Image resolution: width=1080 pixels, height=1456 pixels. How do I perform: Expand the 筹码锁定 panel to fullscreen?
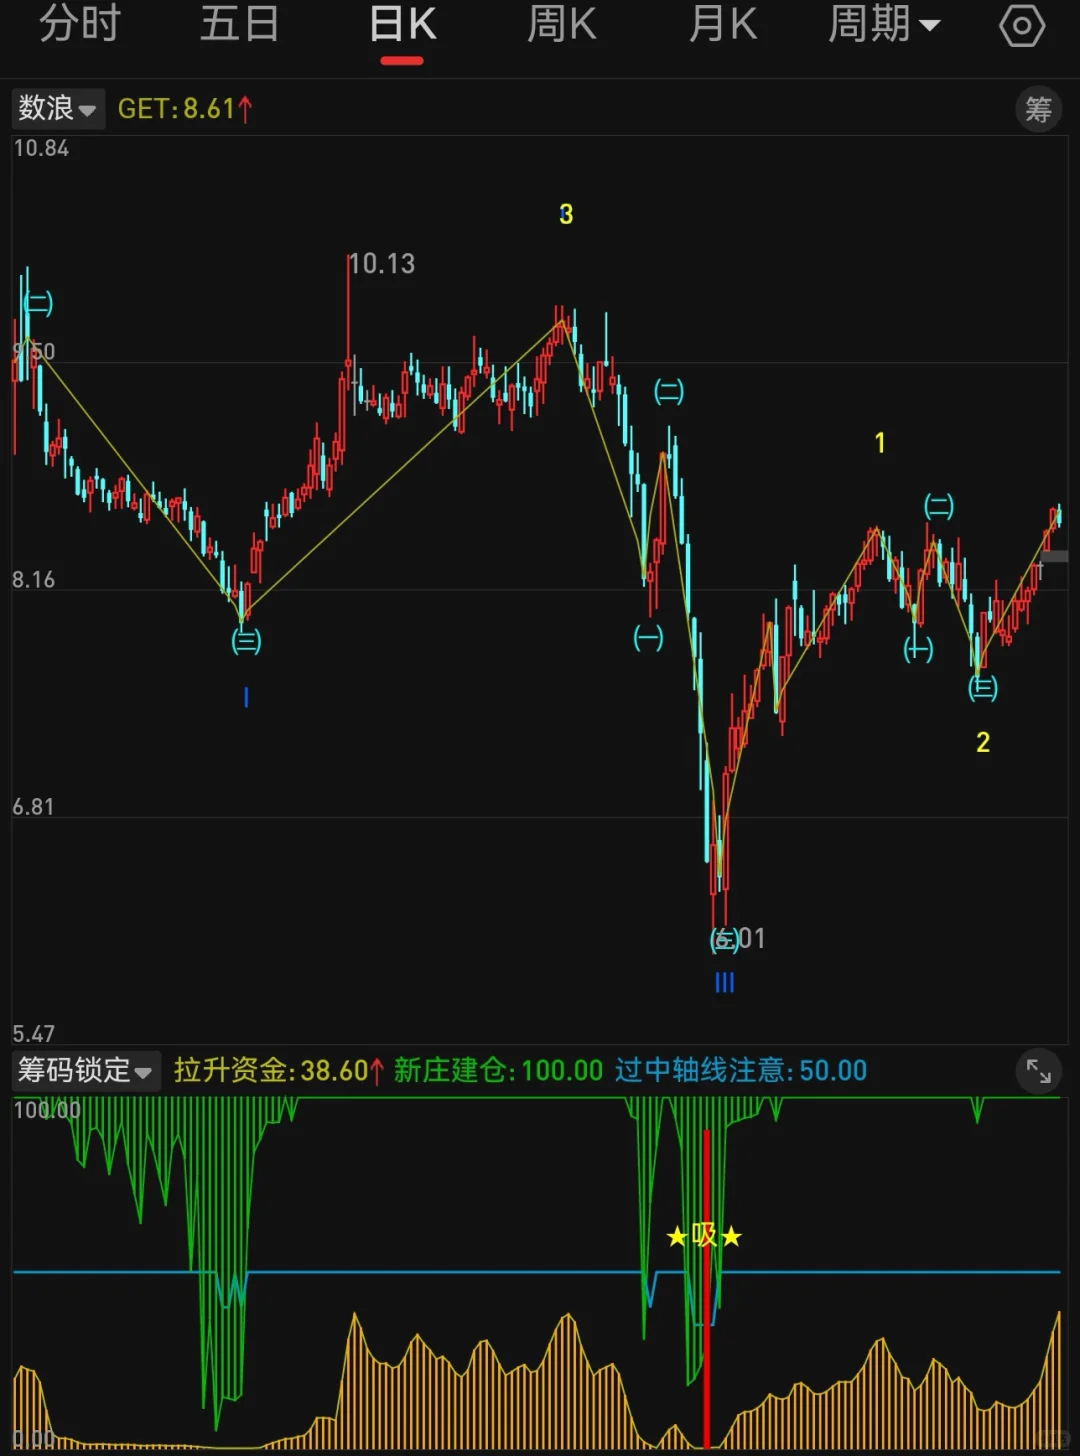pos(1038,1070)
